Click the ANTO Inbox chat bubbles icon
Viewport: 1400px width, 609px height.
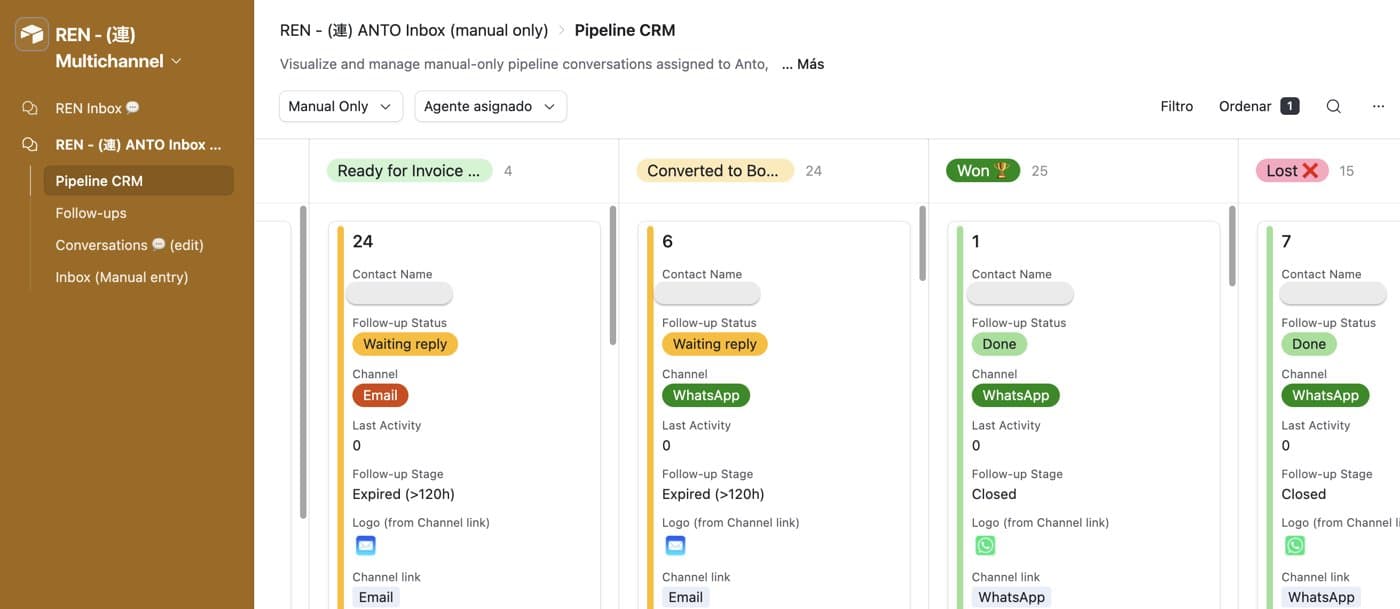(x=30, y=144)
